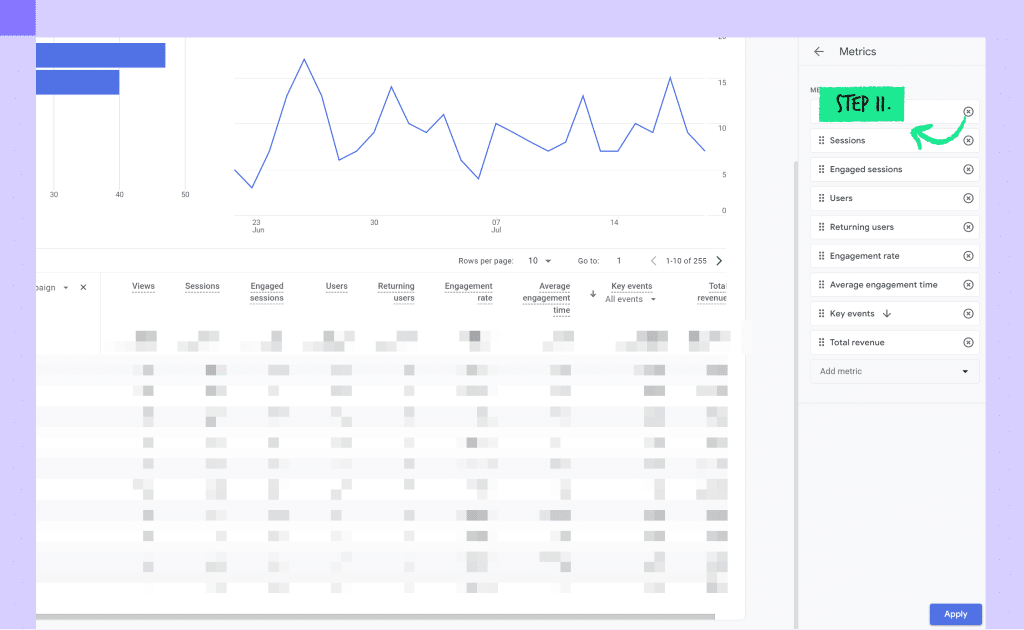Sort by Average engagement time column header
The image size is (1024, 630).
tap(546, 298)
